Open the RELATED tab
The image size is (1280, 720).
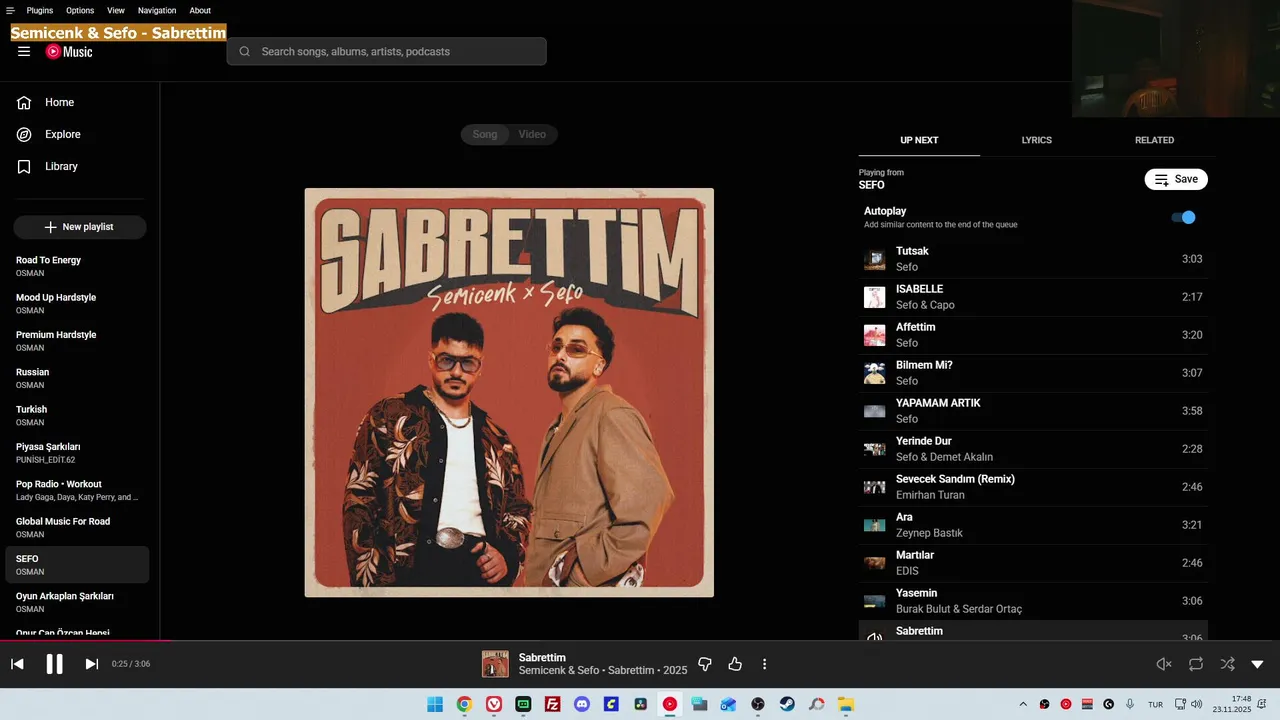coord(1154,140)
